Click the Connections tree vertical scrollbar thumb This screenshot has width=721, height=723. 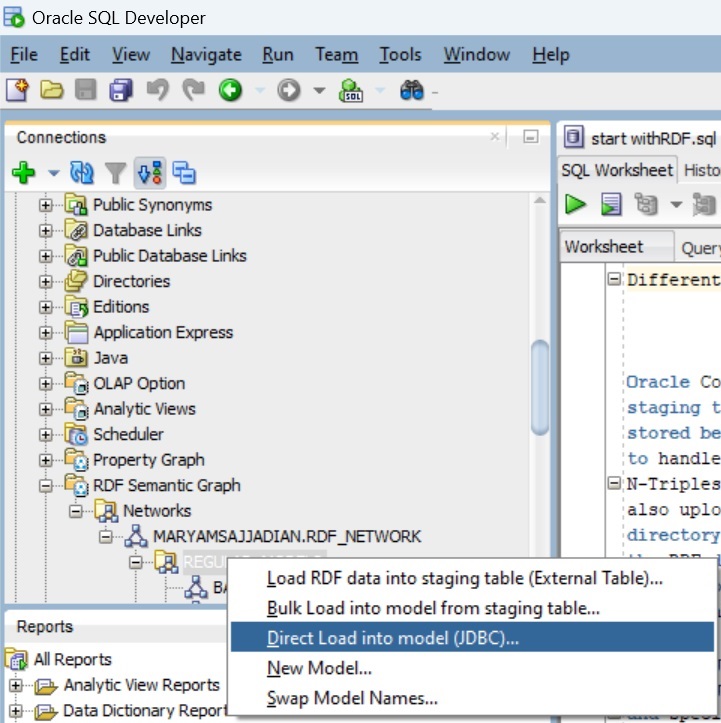tap(539, 387)
